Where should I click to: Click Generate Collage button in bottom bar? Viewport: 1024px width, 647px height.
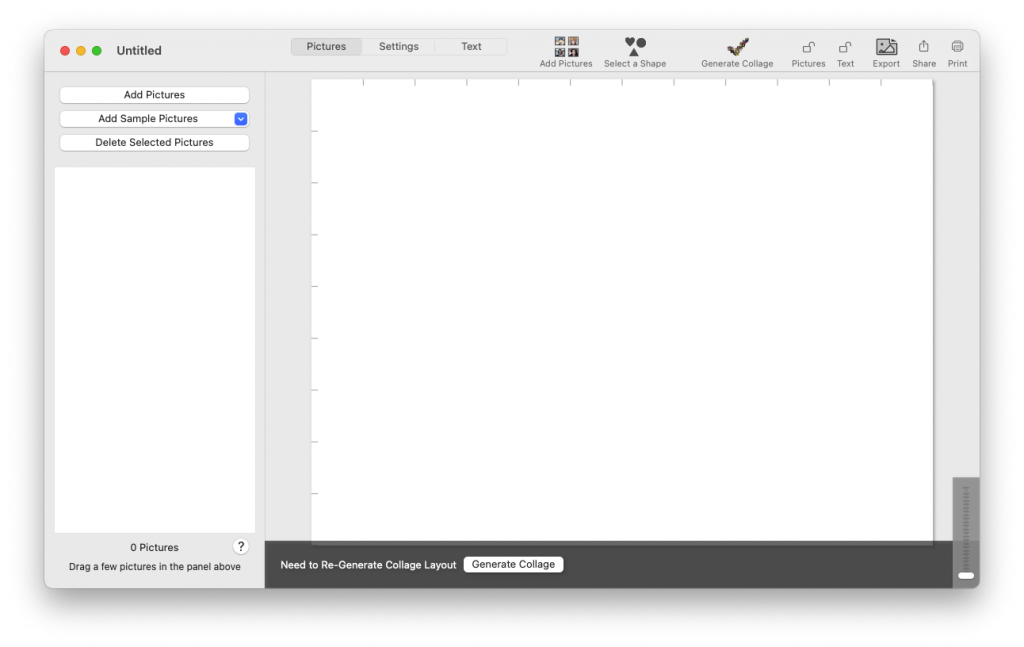click(513, 564)
